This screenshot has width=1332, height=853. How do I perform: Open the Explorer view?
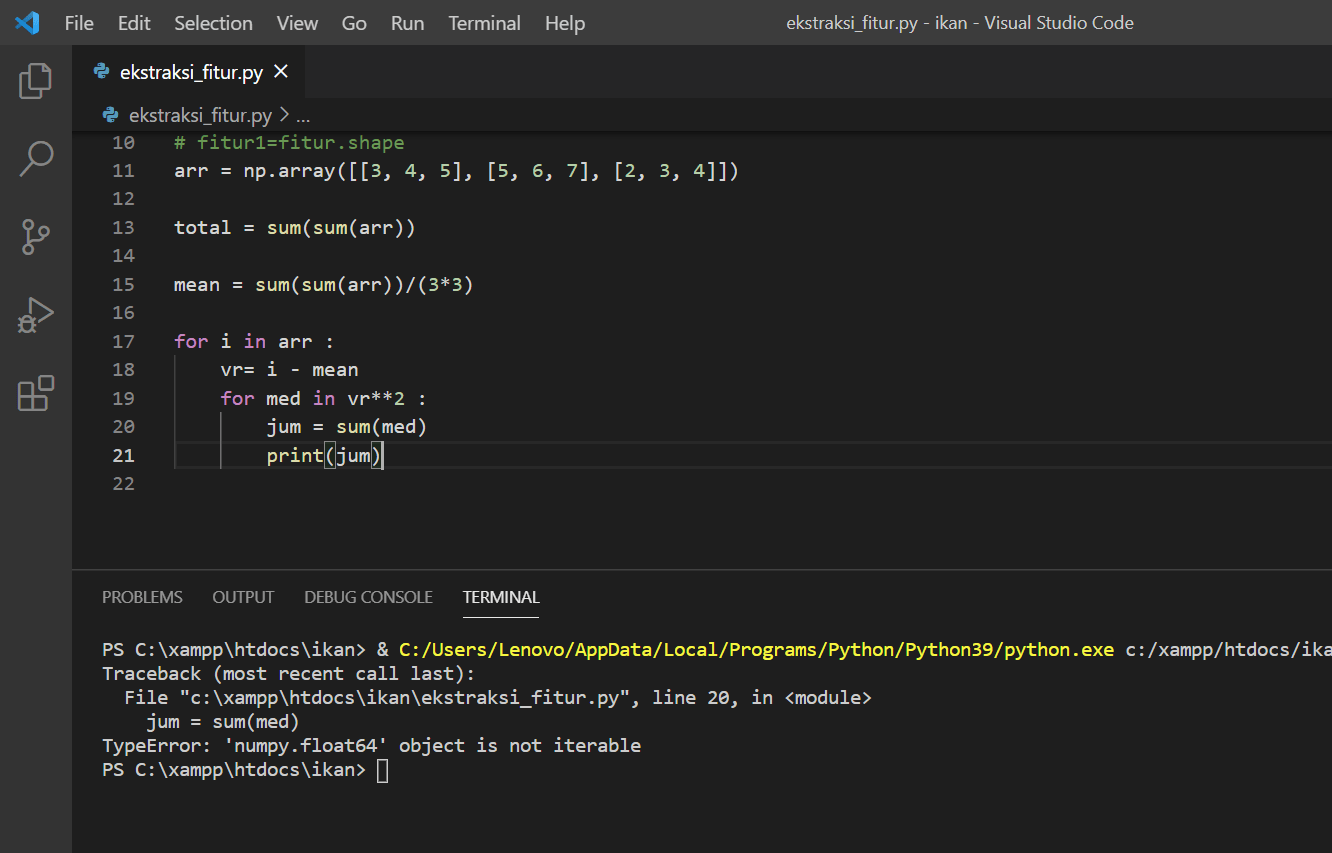[35, 81]
